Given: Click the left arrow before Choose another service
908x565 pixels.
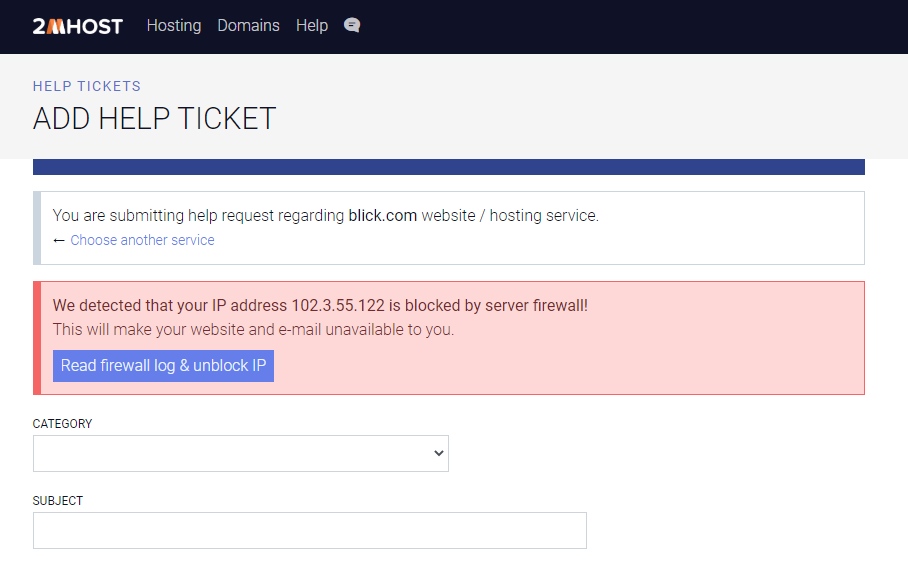Looking at the screenshot, I should [x=59, y=240].
